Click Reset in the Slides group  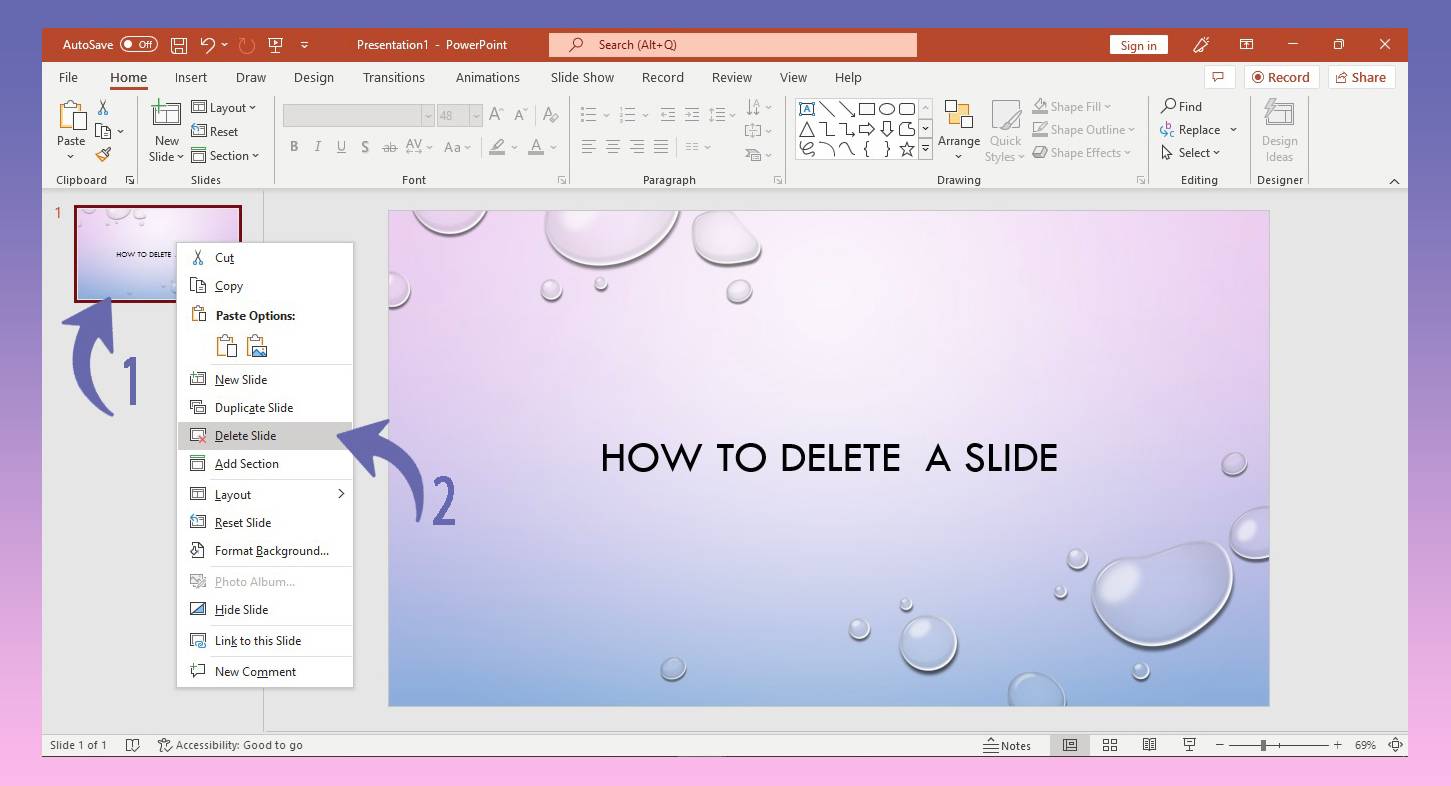[214, 132]
